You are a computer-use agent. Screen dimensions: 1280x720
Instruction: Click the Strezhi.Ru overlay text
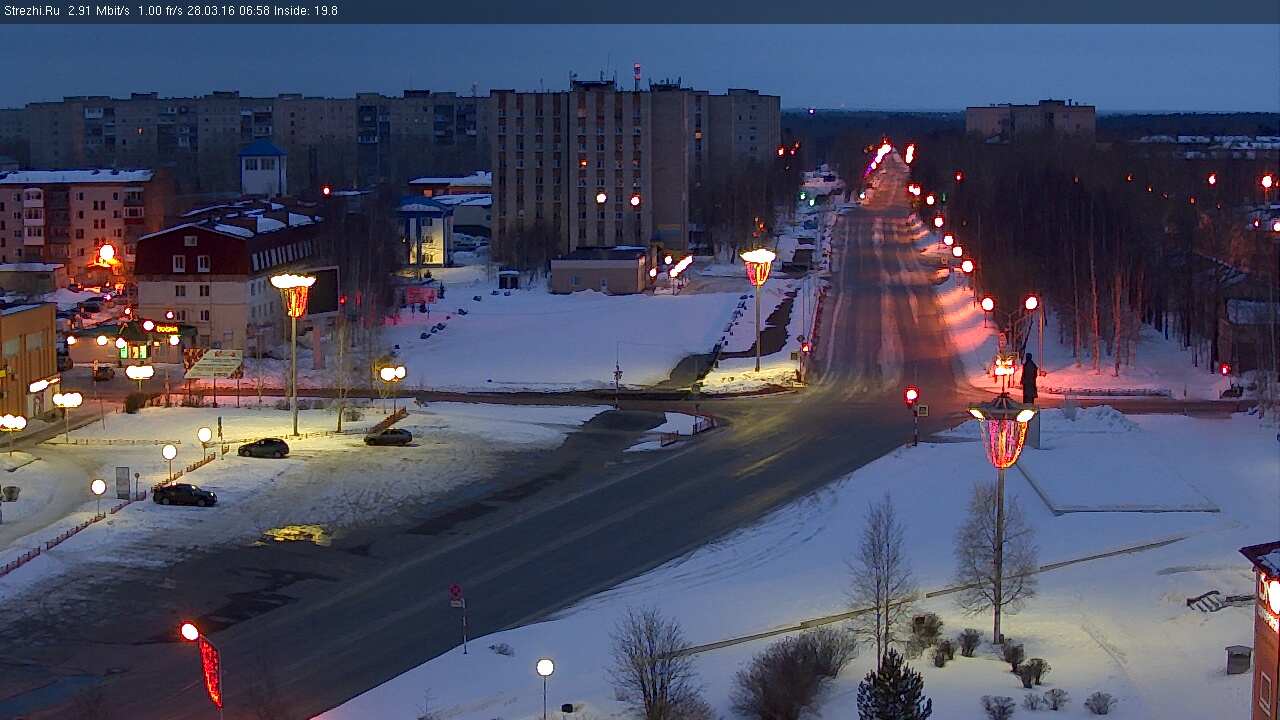(x=31, y=11)
